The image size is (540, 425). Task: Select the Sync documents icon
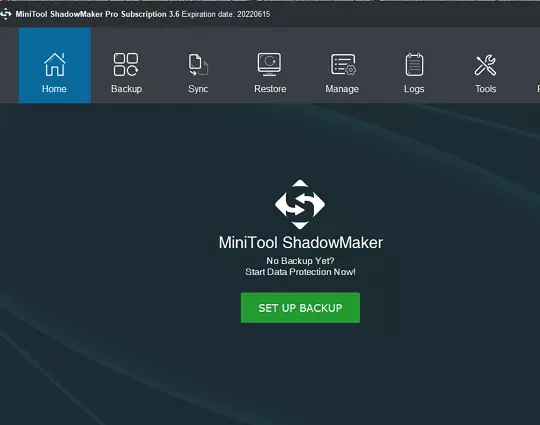pos(198,64)
